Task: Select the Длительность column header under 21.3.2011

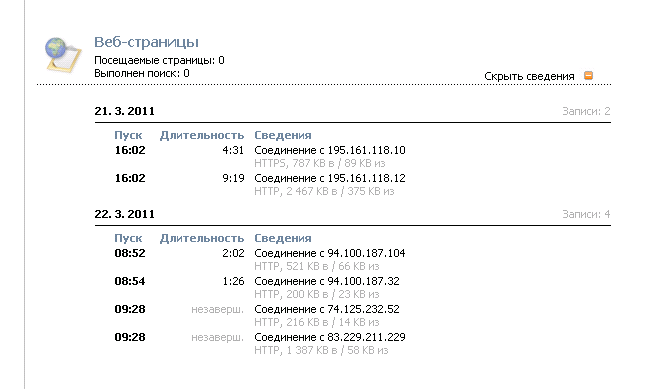Action: point(202,135)
